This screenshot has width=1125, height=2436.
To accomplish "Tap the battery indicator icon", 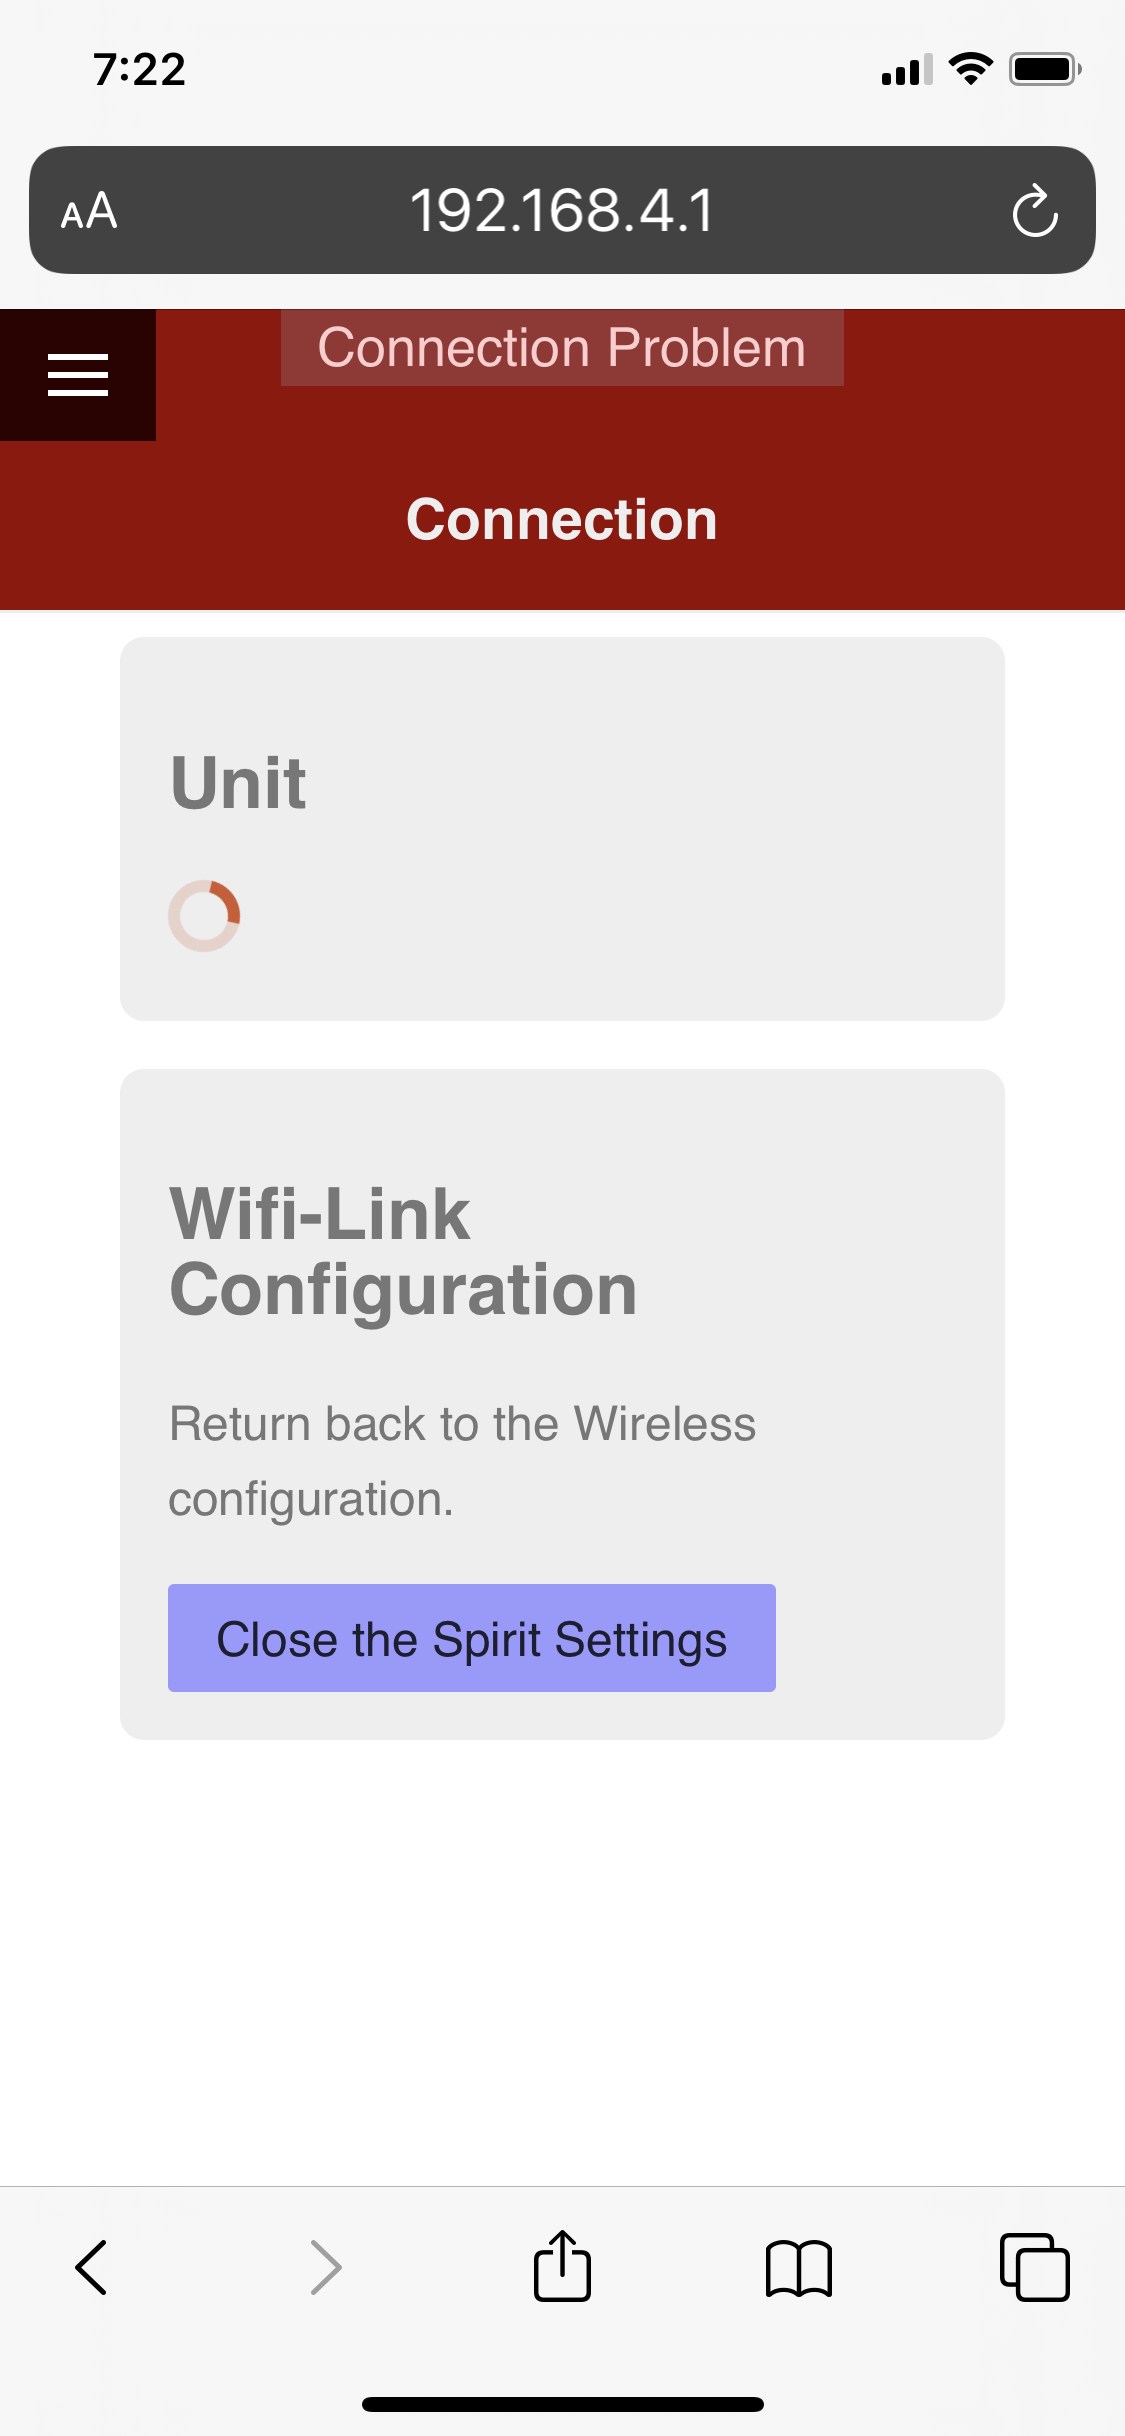I will point(1044,69).
